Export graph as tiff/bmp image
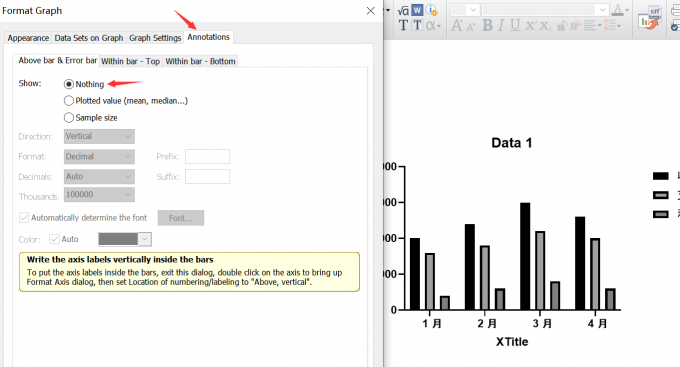Screen dimensions: 680x367 coord(649,18)
